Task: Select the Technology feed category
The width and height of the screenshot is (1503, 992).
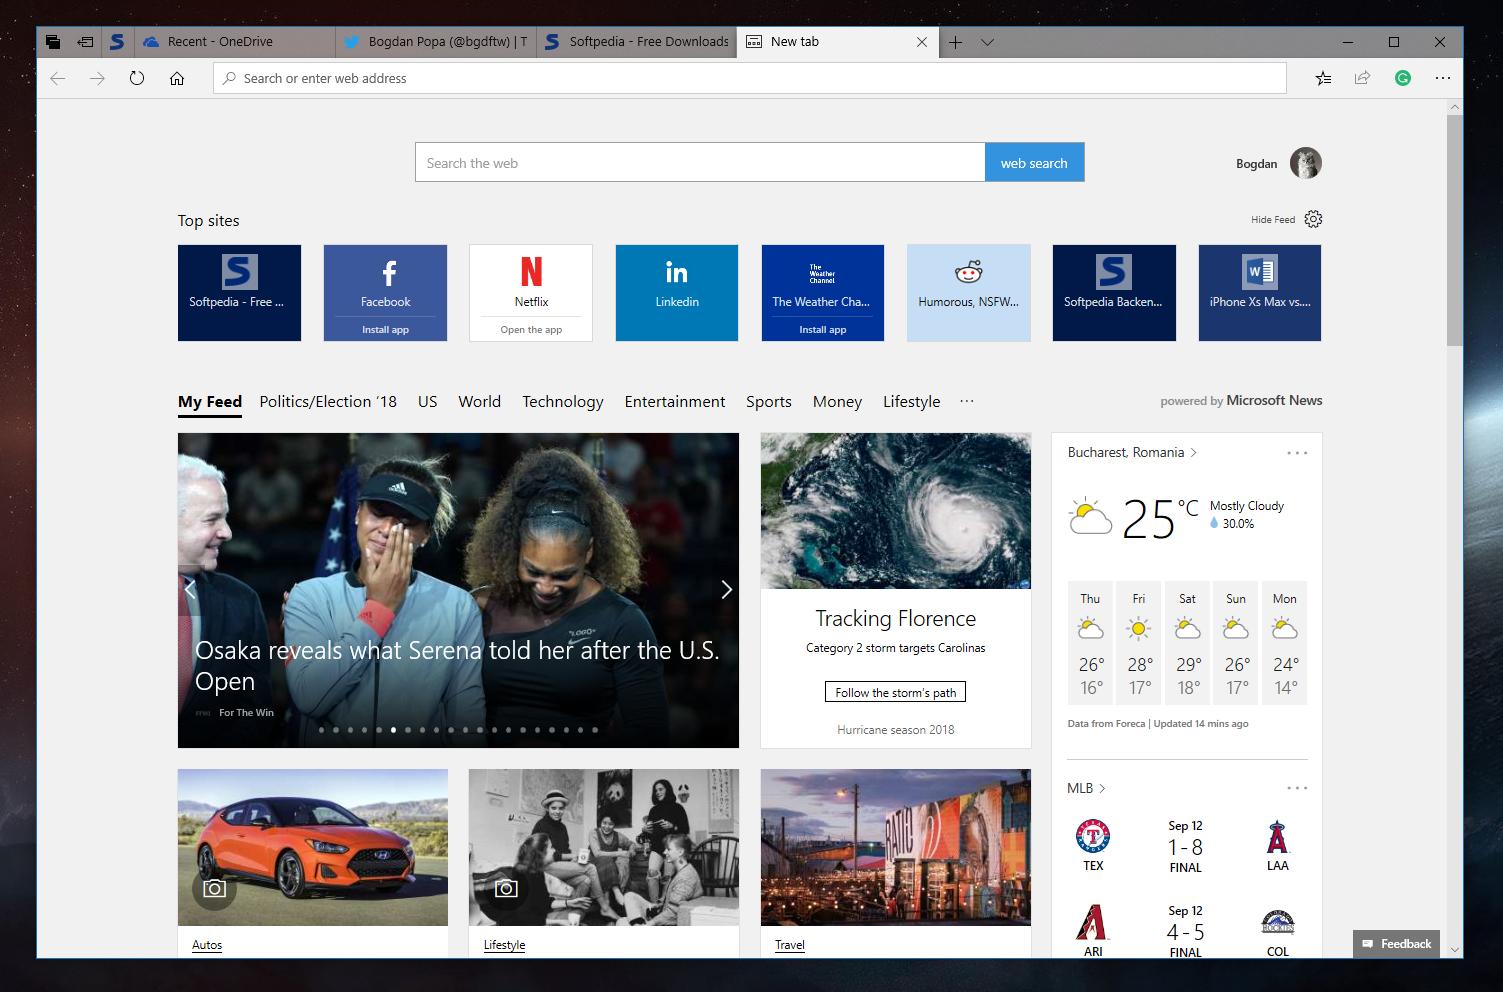Action: 562,401
